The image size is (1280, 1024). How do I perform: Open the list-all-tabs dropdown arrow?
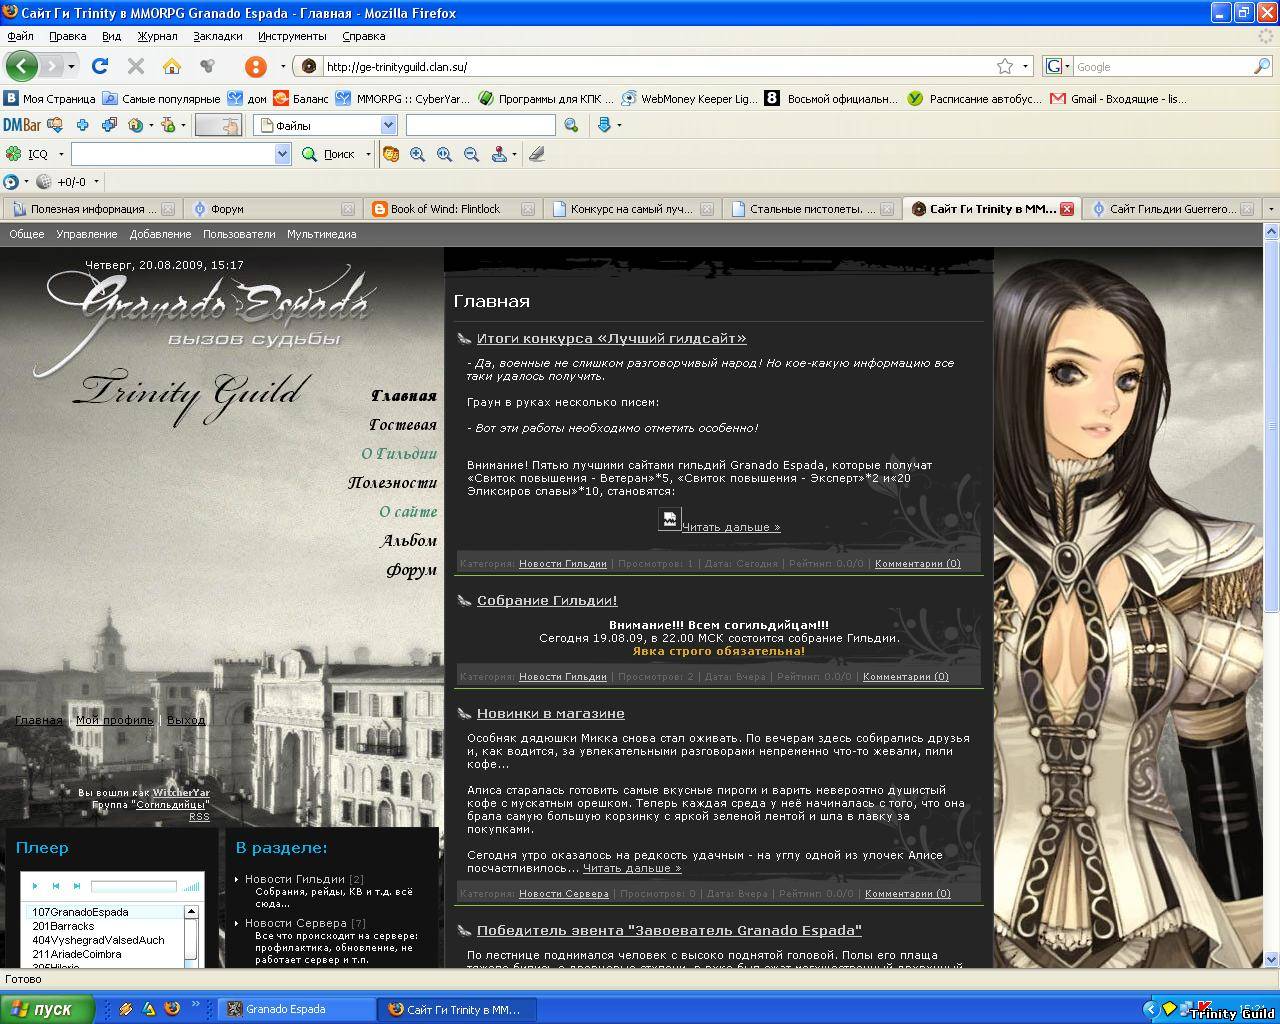[1270, 209]
